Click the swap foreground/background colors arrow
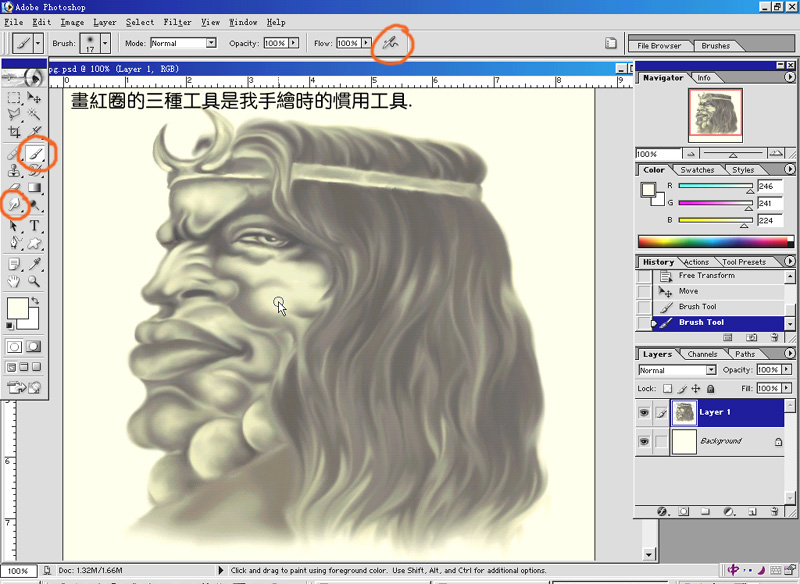Viewport: 800px width, 584px height. [35, 301]
